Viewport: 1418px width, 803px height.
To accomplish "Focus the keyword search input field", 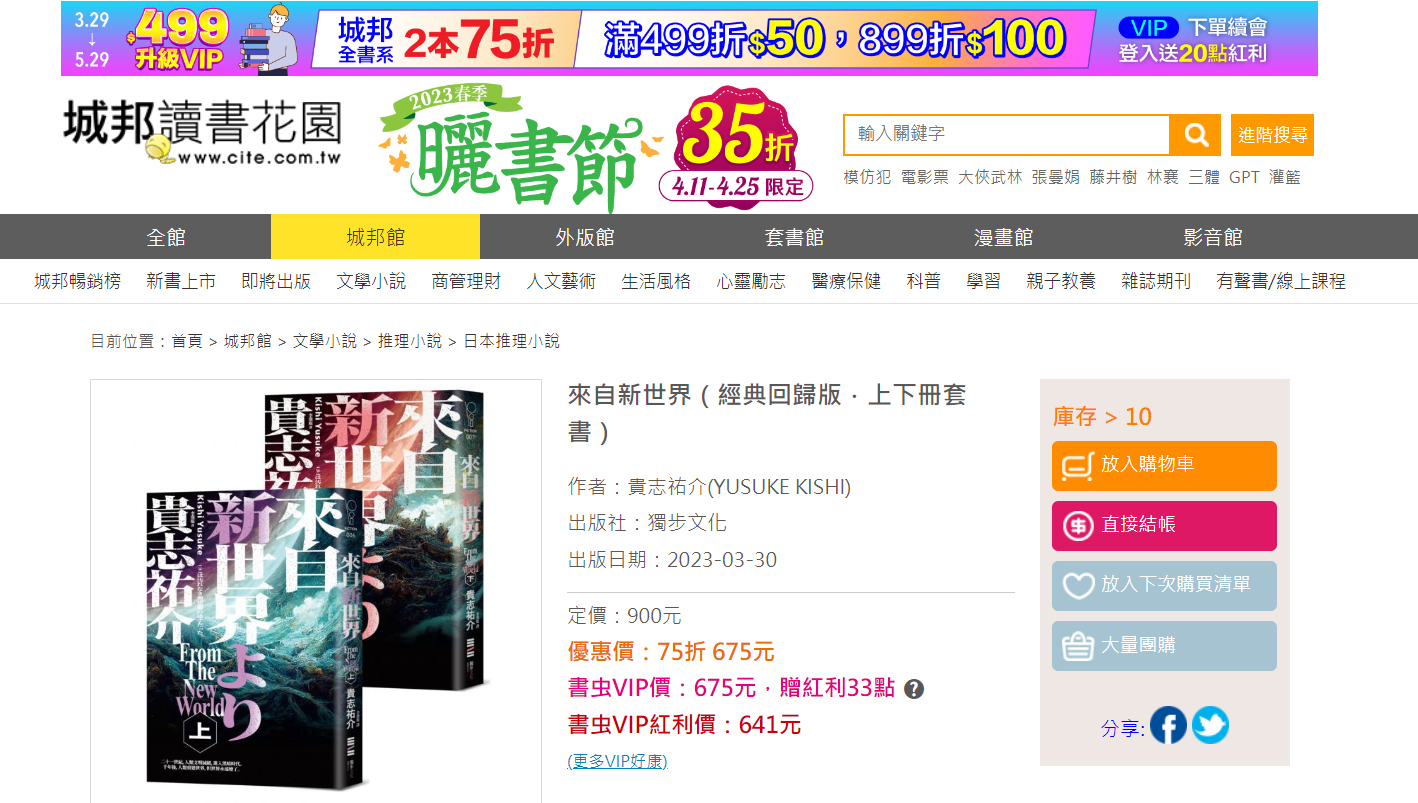I will (x=1007, y=135).
